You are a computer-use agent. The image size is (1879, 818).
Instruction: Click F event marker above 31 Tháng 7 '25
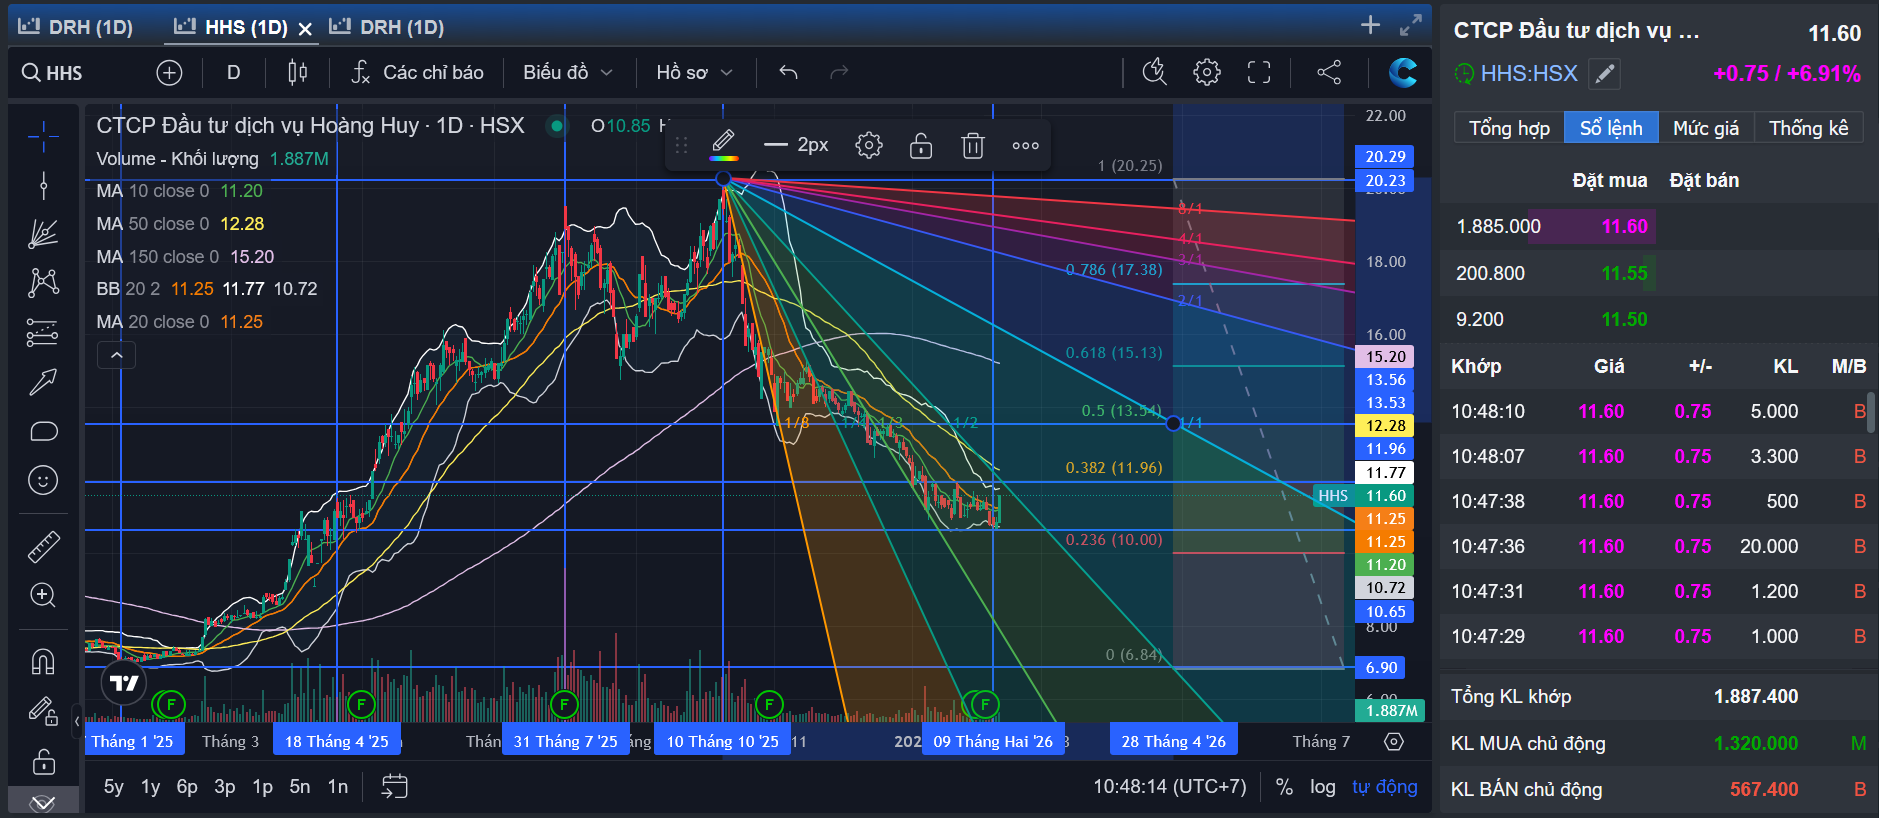[x=565, y=704]
